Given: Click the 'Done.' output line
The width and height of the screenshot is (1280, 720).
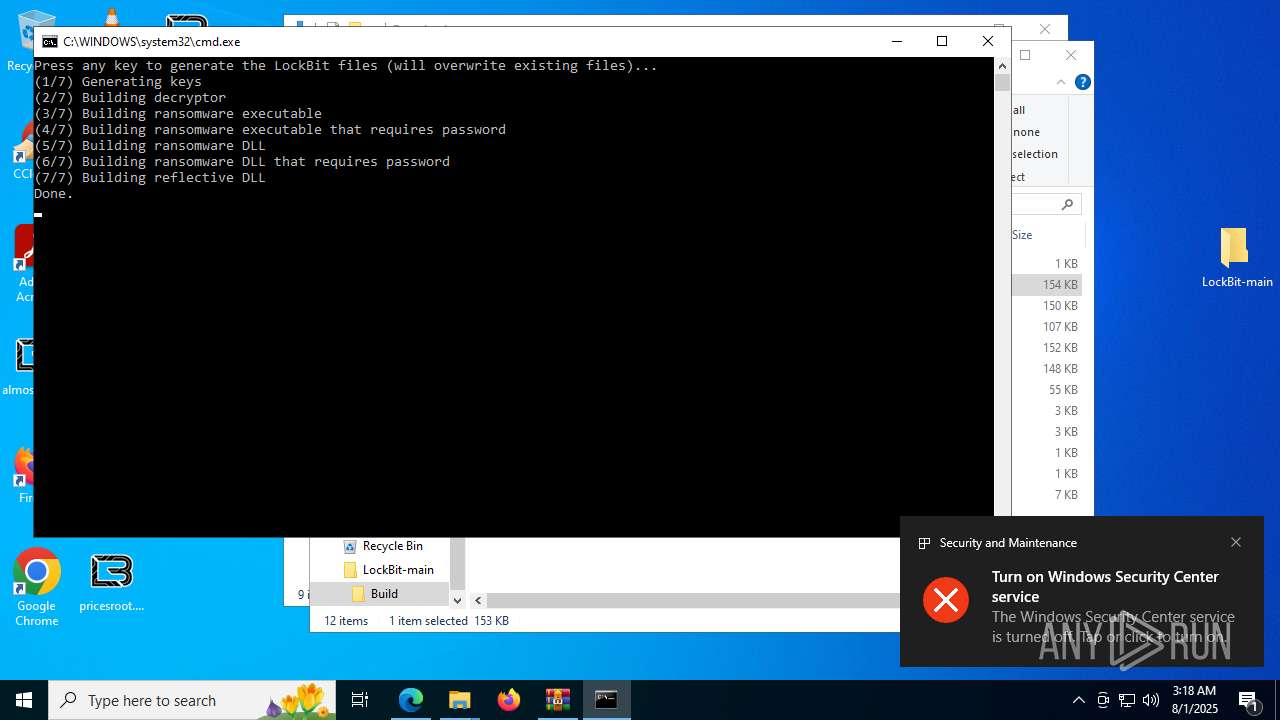Looking at the screenshot, I should coord(54,194).
